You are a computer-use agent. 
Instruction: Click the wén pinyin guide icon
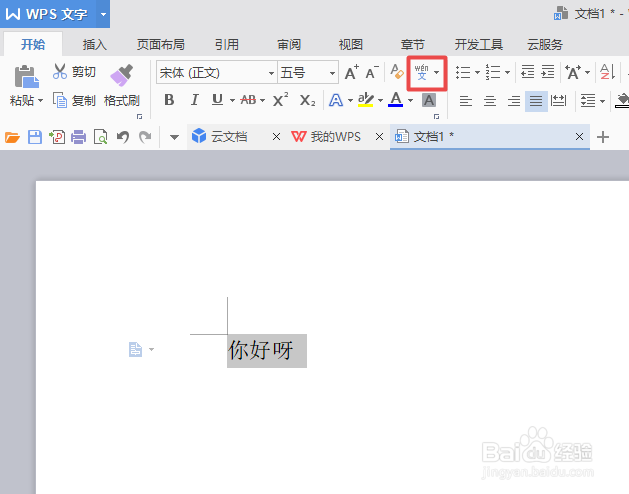click(x=422, y=72)
